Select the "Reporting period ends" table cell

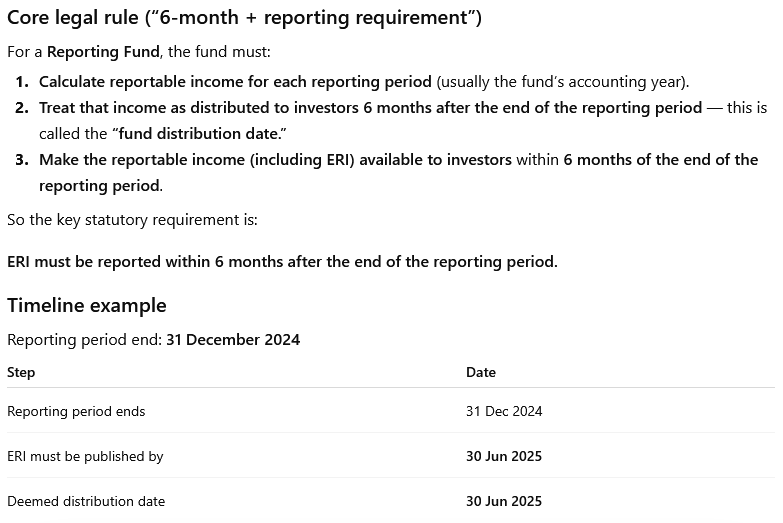76,411
